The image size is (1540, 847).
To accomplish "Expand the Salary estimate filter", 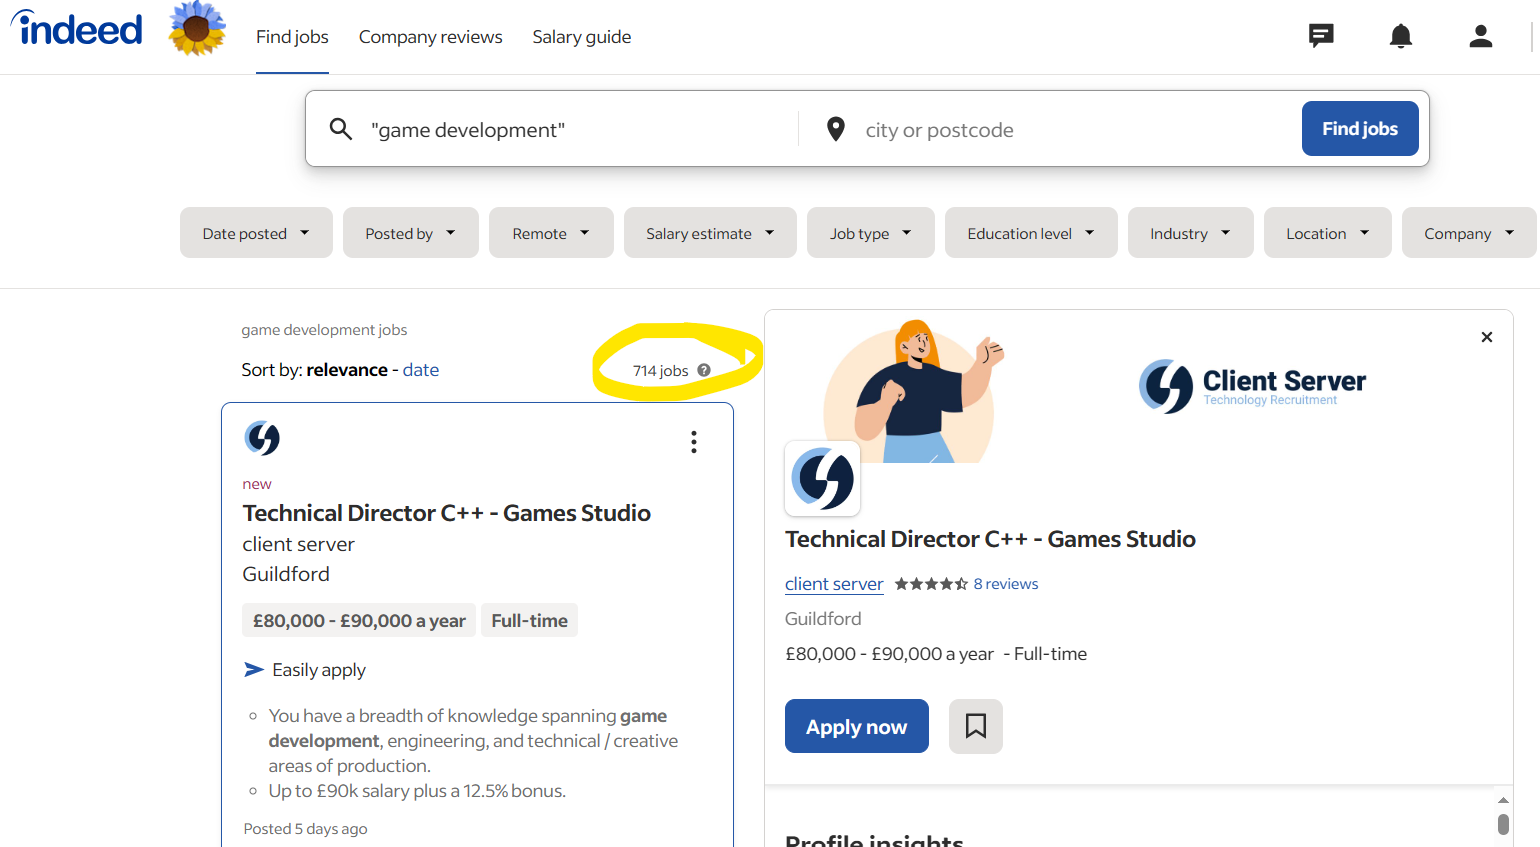I will point(710,233).
